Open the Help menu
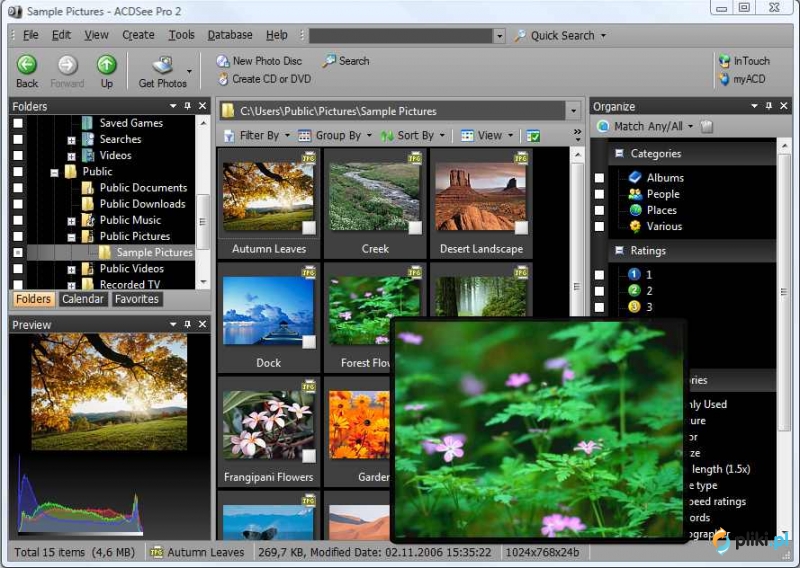 coord(277,35)
